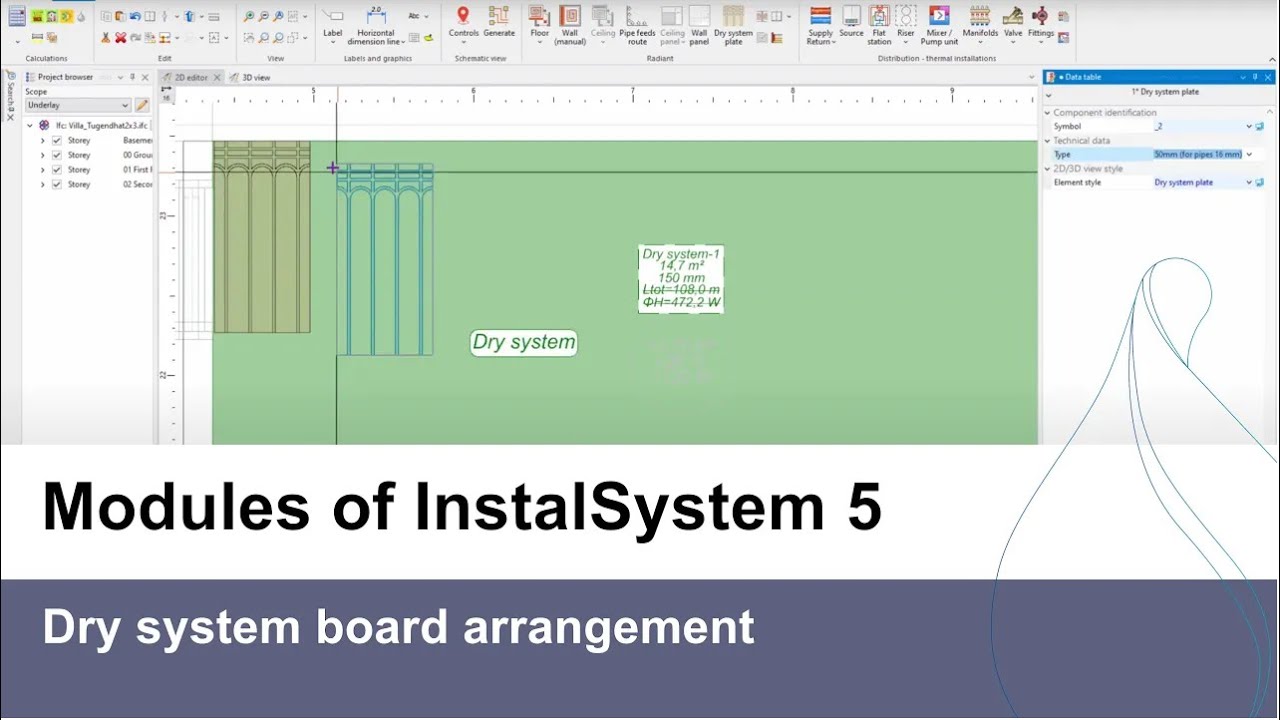
Task: Click the red X delete icon
Action: click(x=120, y=38)
